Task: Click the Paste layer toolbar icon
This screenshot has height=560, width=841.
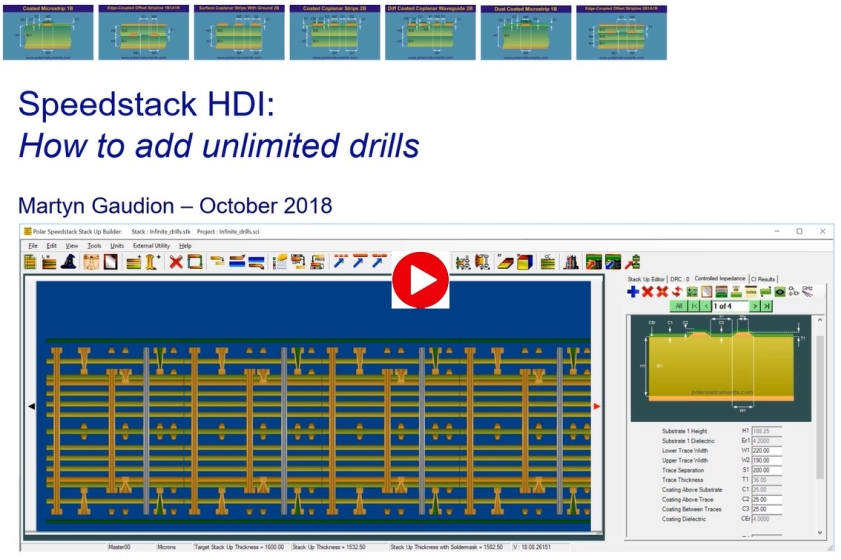Action: pos(318,262)
